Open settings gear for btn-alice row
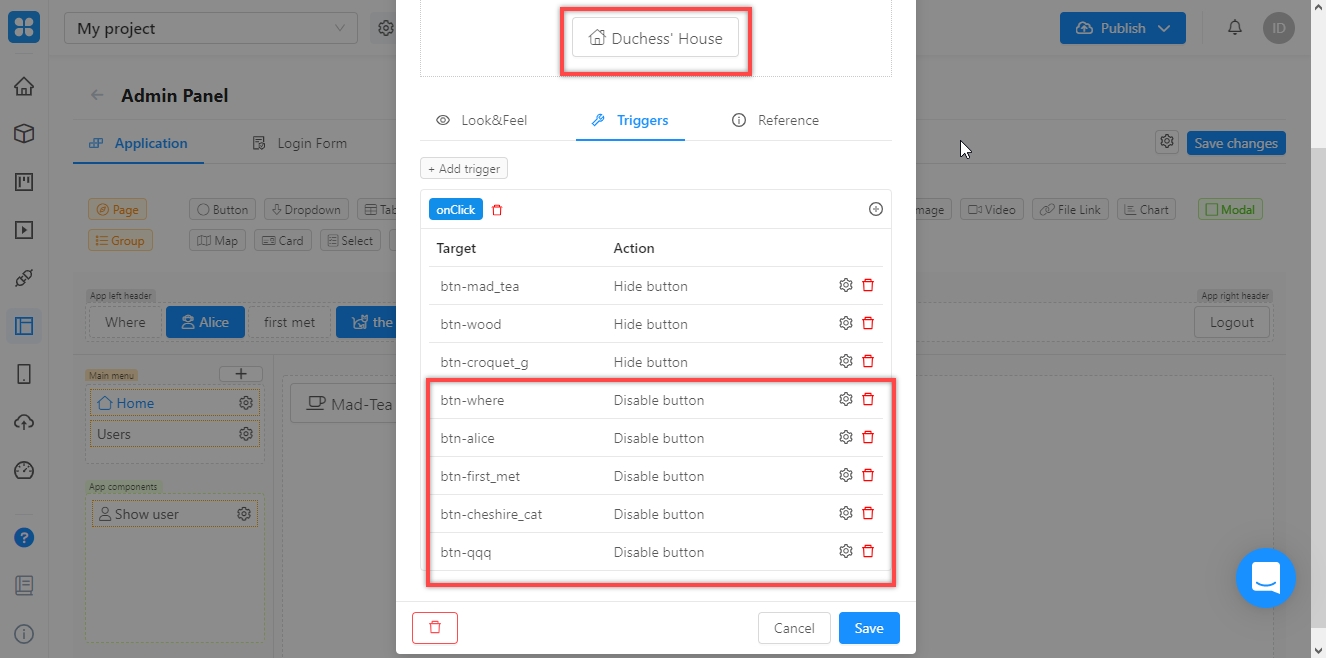The height and width of the screenshot is (658, 1326). [x=846, y=438]
